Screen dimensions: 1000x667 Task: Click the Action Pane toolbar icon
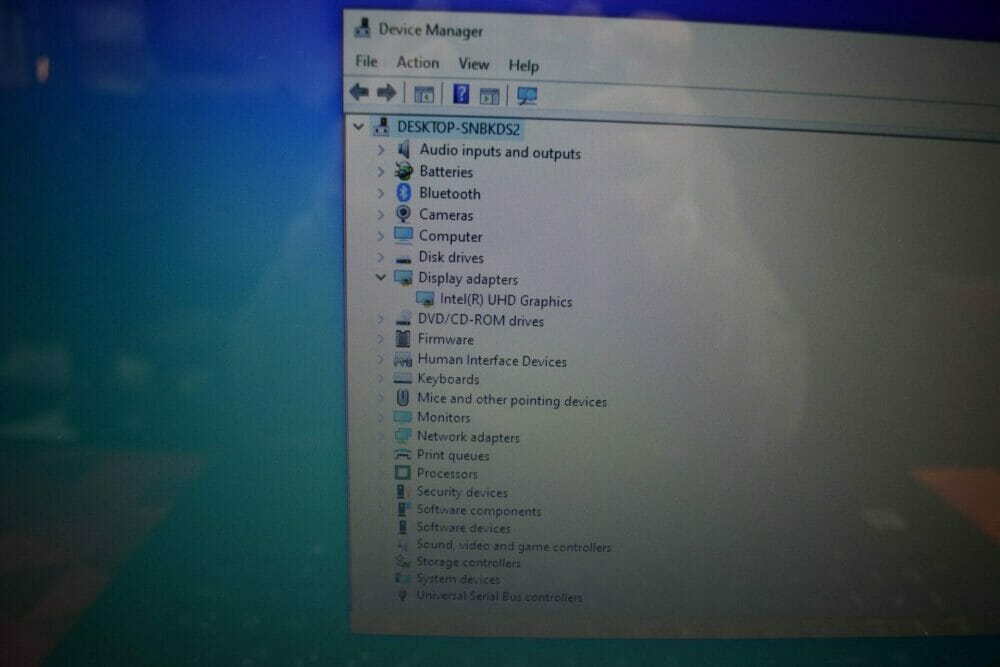pos(489,96)
